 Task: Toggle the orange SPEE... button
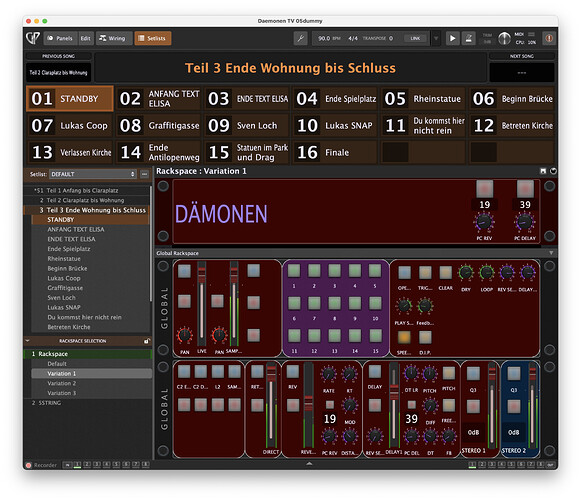pyautogui.click(x=404, y=337)
